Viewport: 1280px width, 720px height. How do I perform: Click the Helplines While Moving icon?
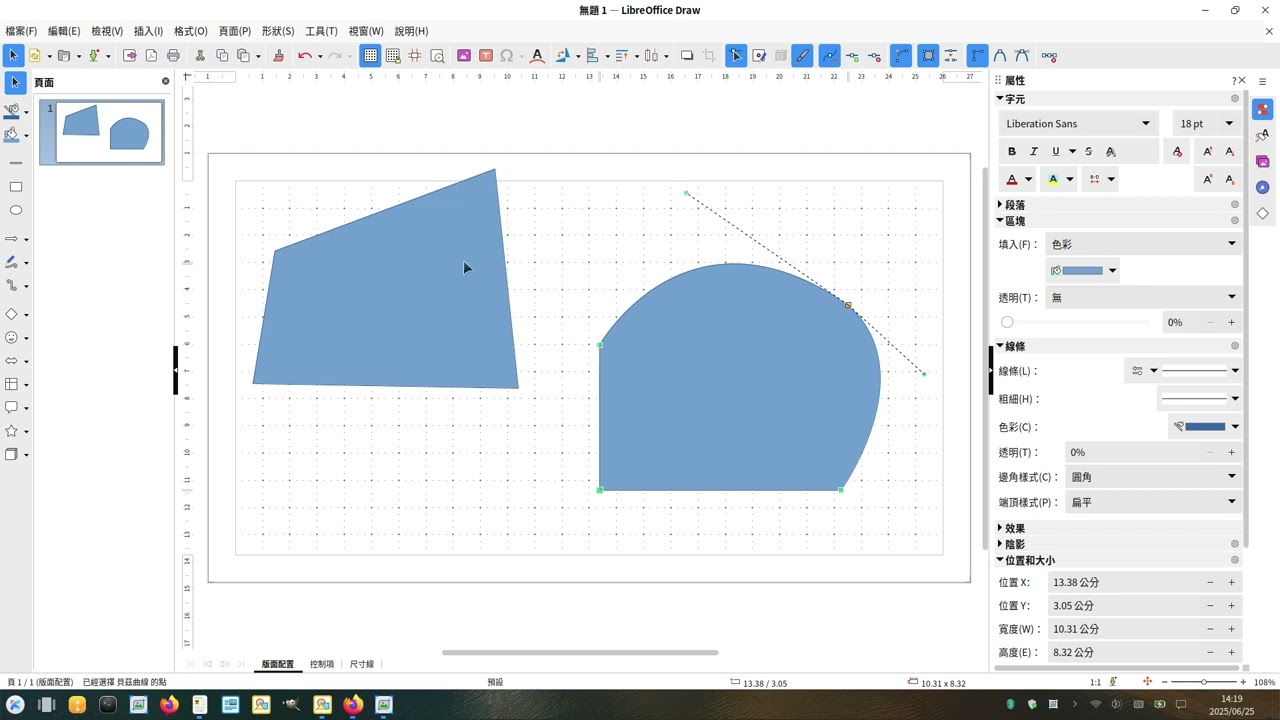pyautogui.click(x=415, y=56)
